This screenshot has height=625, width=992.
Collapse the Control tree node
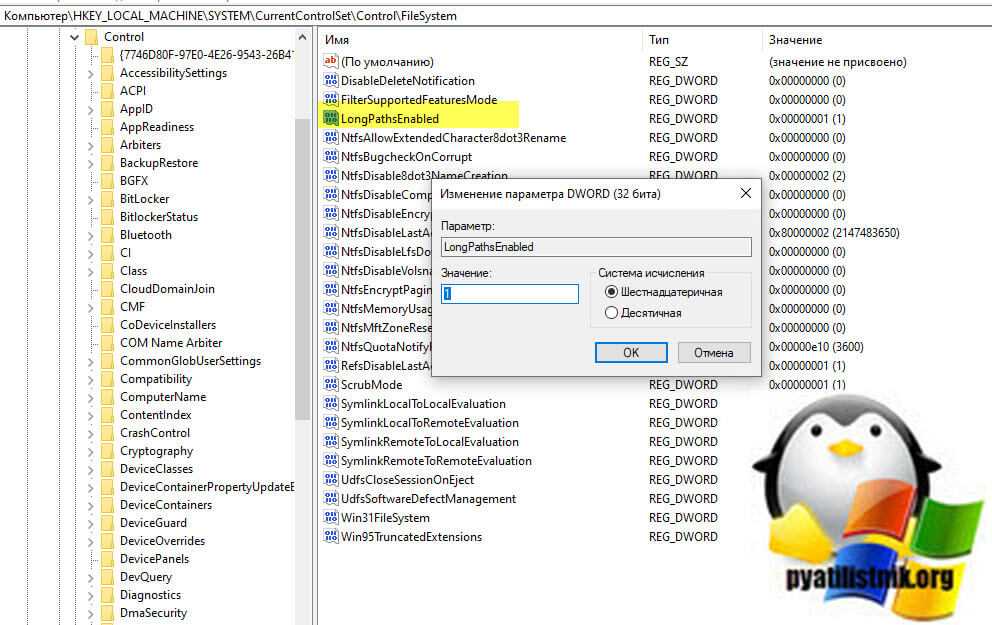point(74,37)
